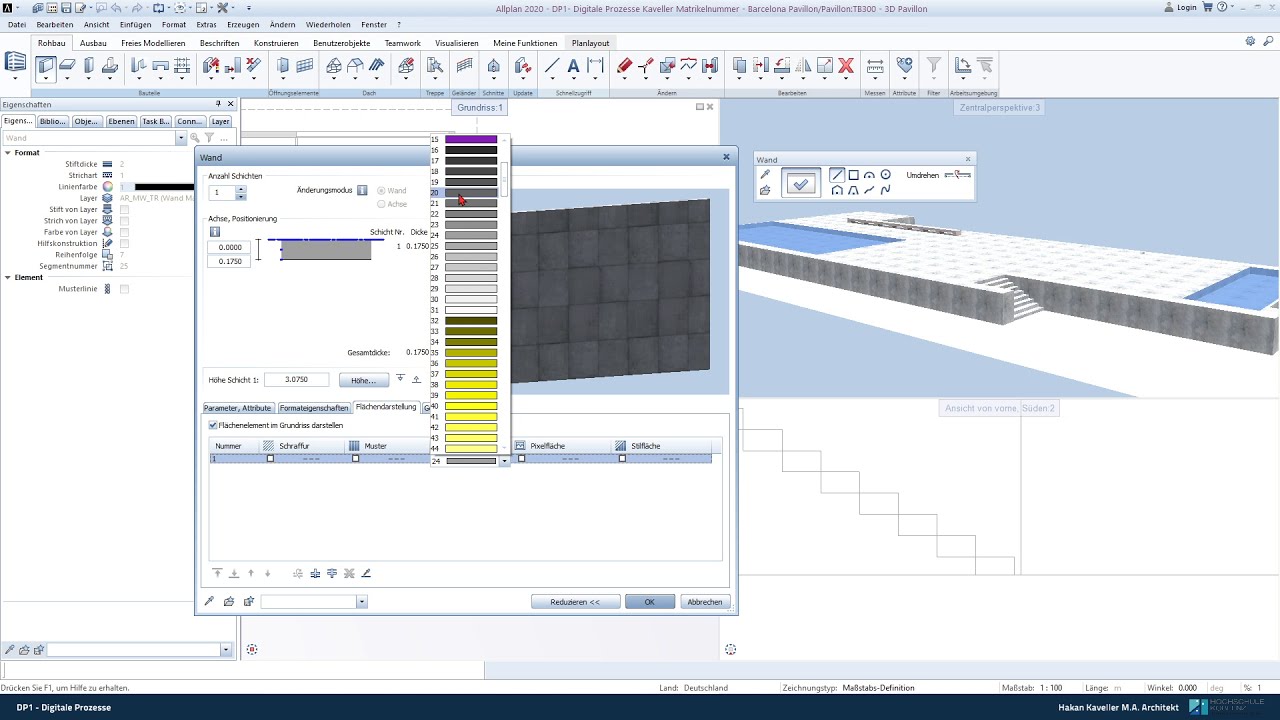Click the settings gear icon near the ribbon tabs
This screenshot has height=720, width=1280.
click(1250, 42)
